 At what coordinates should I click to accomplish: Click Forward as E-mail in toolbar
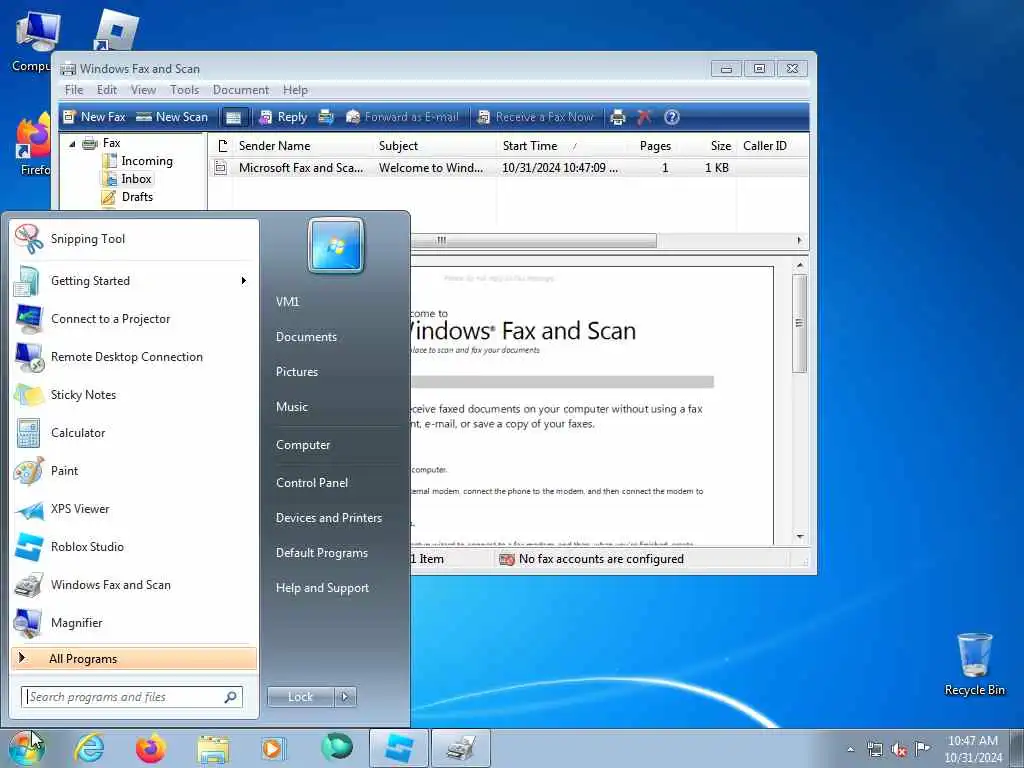[402, 117]
